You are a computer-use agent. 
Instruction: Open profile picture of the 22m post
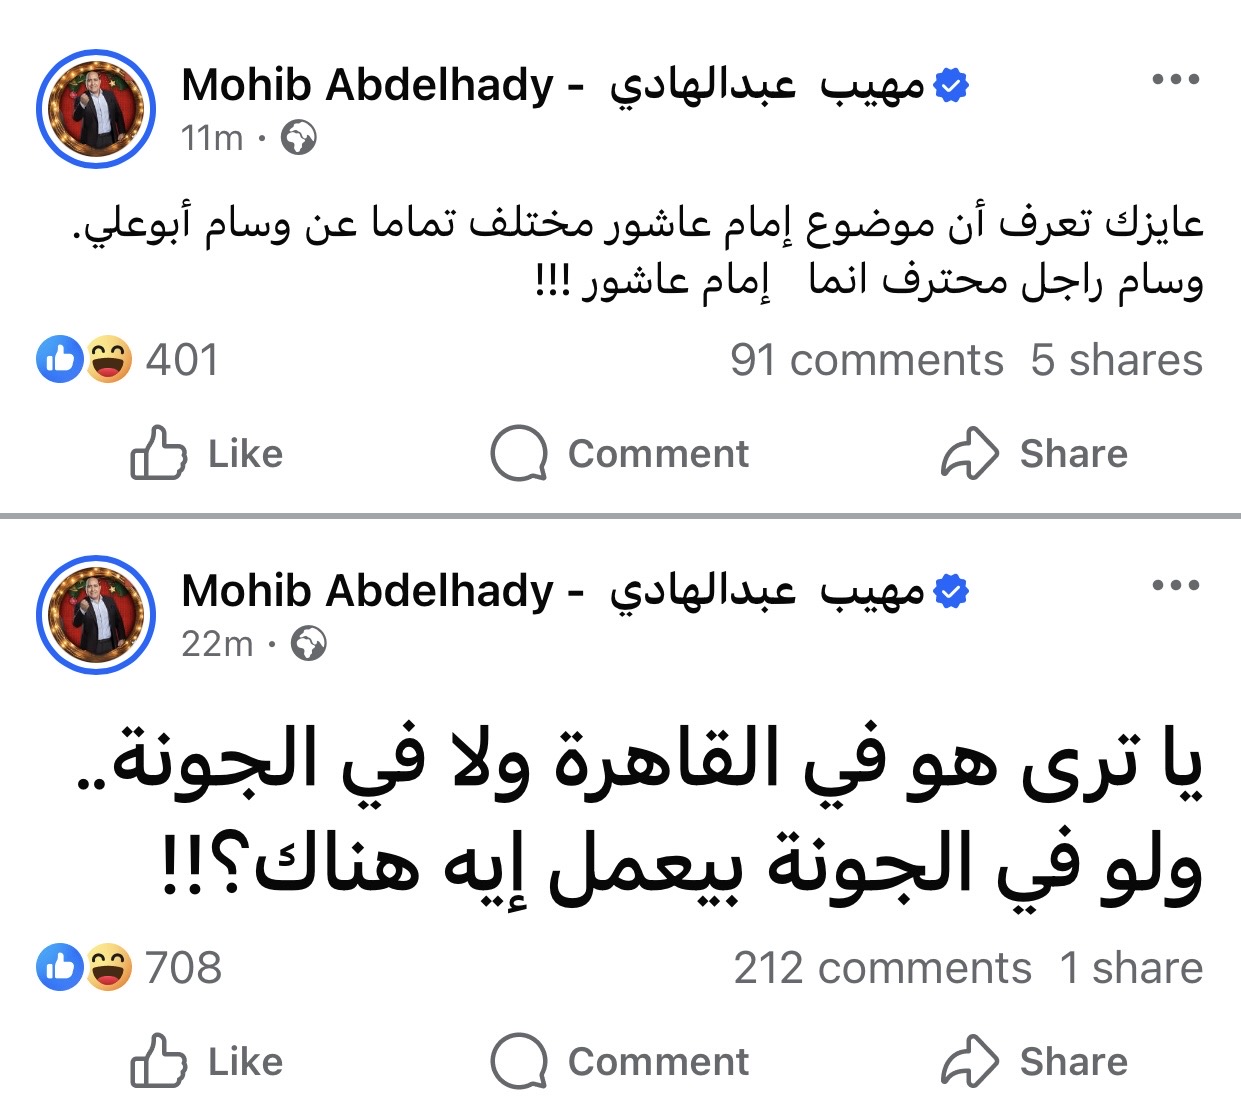pos(96,615)
